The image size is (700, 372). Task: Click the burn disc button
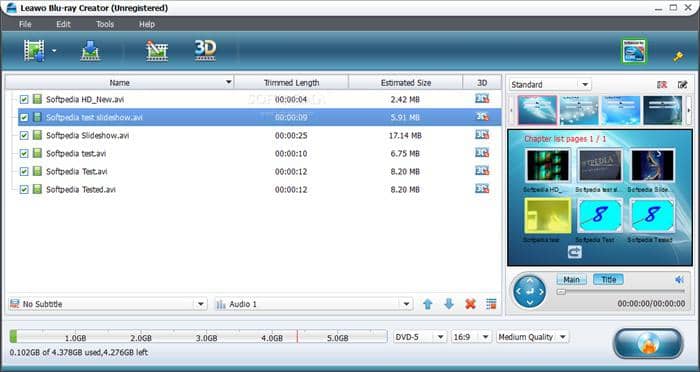[x=648, y=343]
